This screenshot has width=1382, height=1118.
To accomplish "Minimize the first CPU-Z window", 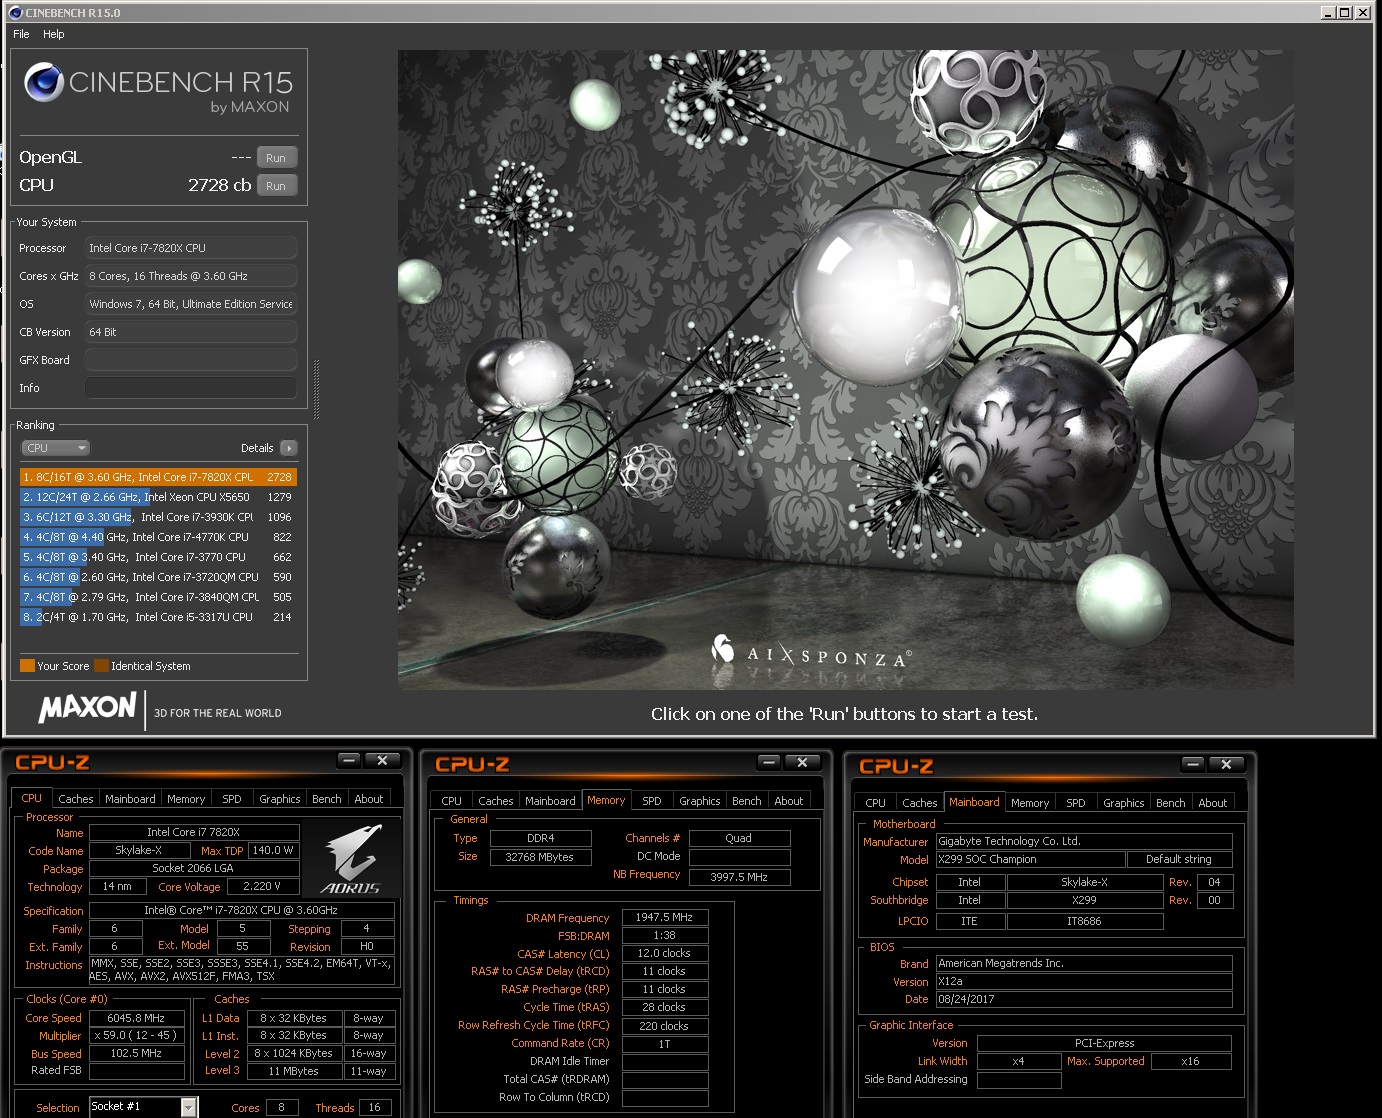I will [x=349, y=761].
